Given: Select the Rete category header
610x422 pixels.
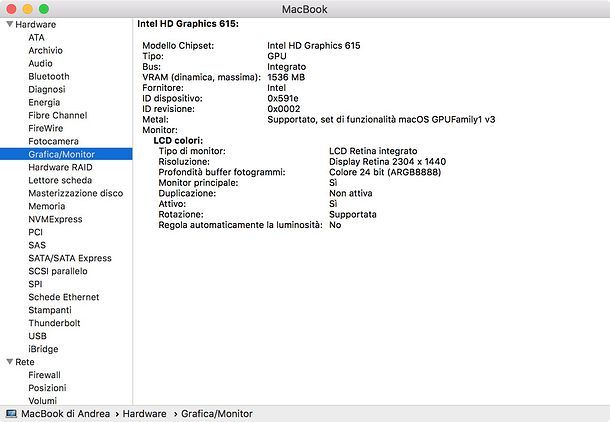Looking at the screenshot, I should click(x=25, y=362).
